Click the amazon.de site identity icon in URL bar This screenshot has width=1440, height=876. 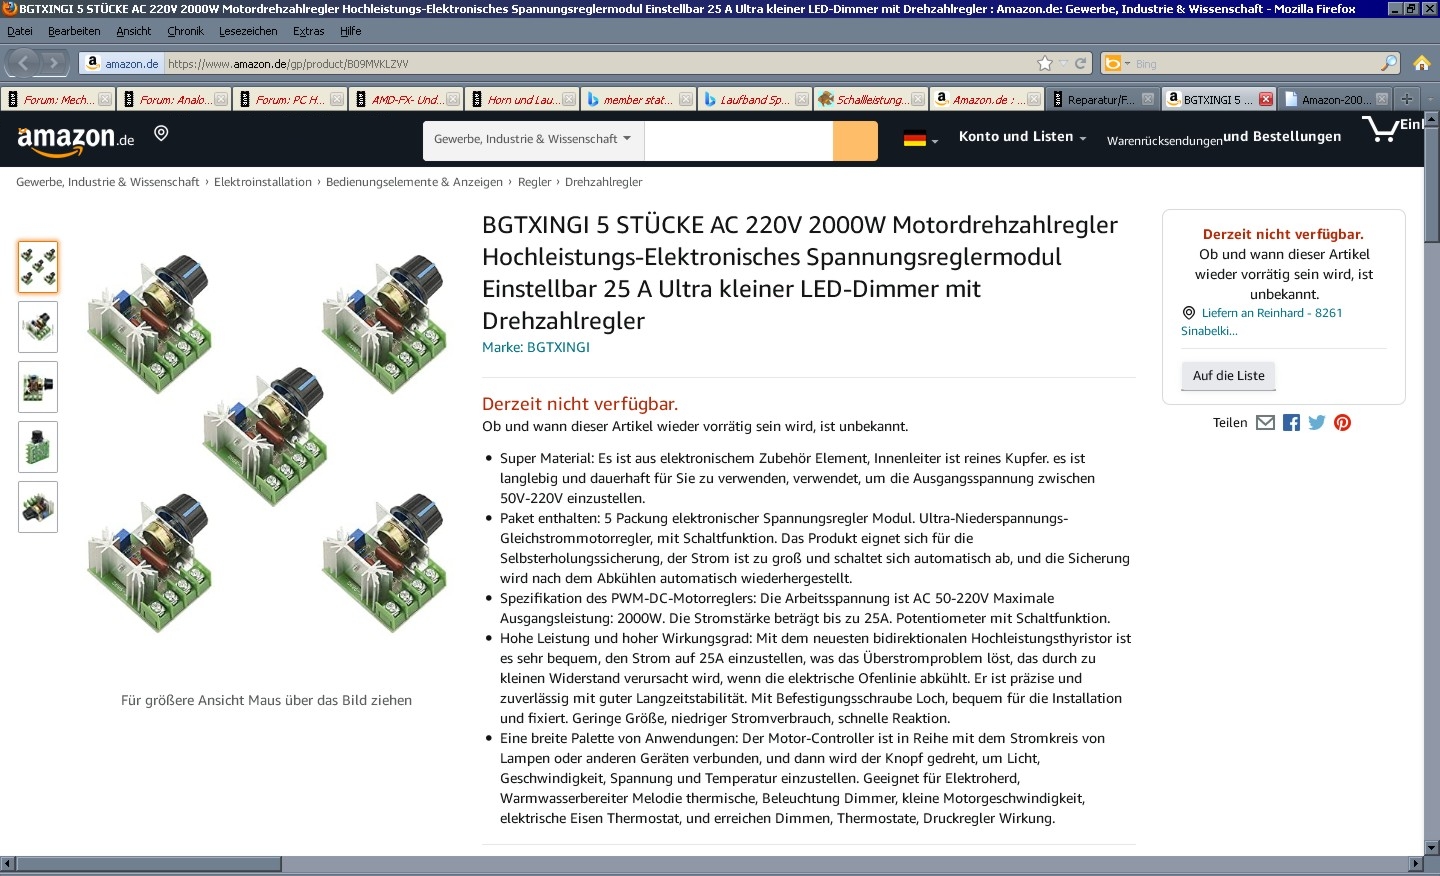[120, 63]
